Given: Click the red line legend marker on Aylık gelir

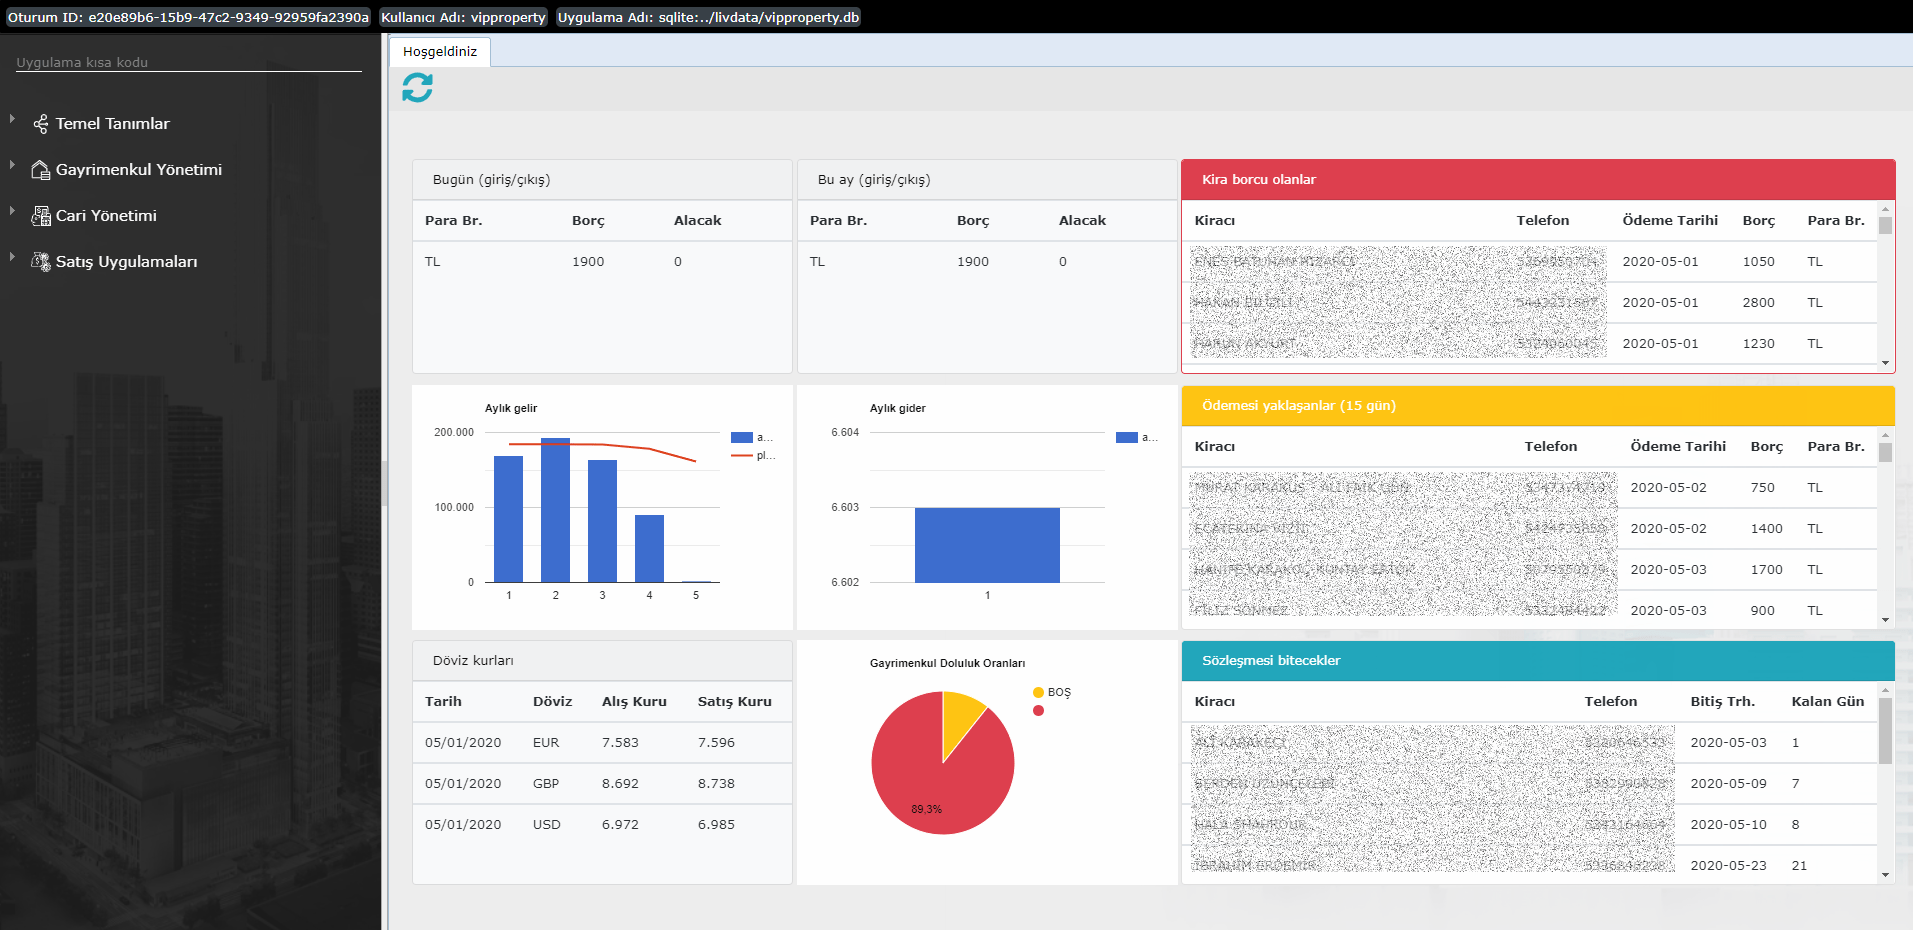Looking at the screenshot, I should tap(742, 455).
